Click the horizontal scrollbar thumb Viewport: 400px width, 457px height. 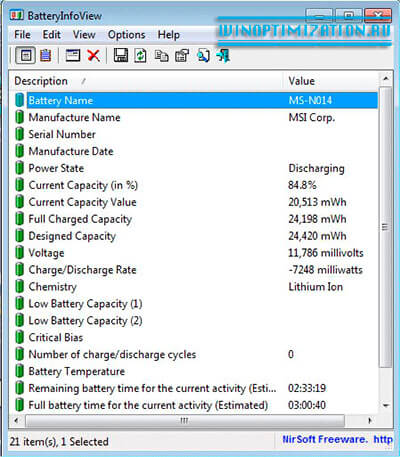(185, 420)
